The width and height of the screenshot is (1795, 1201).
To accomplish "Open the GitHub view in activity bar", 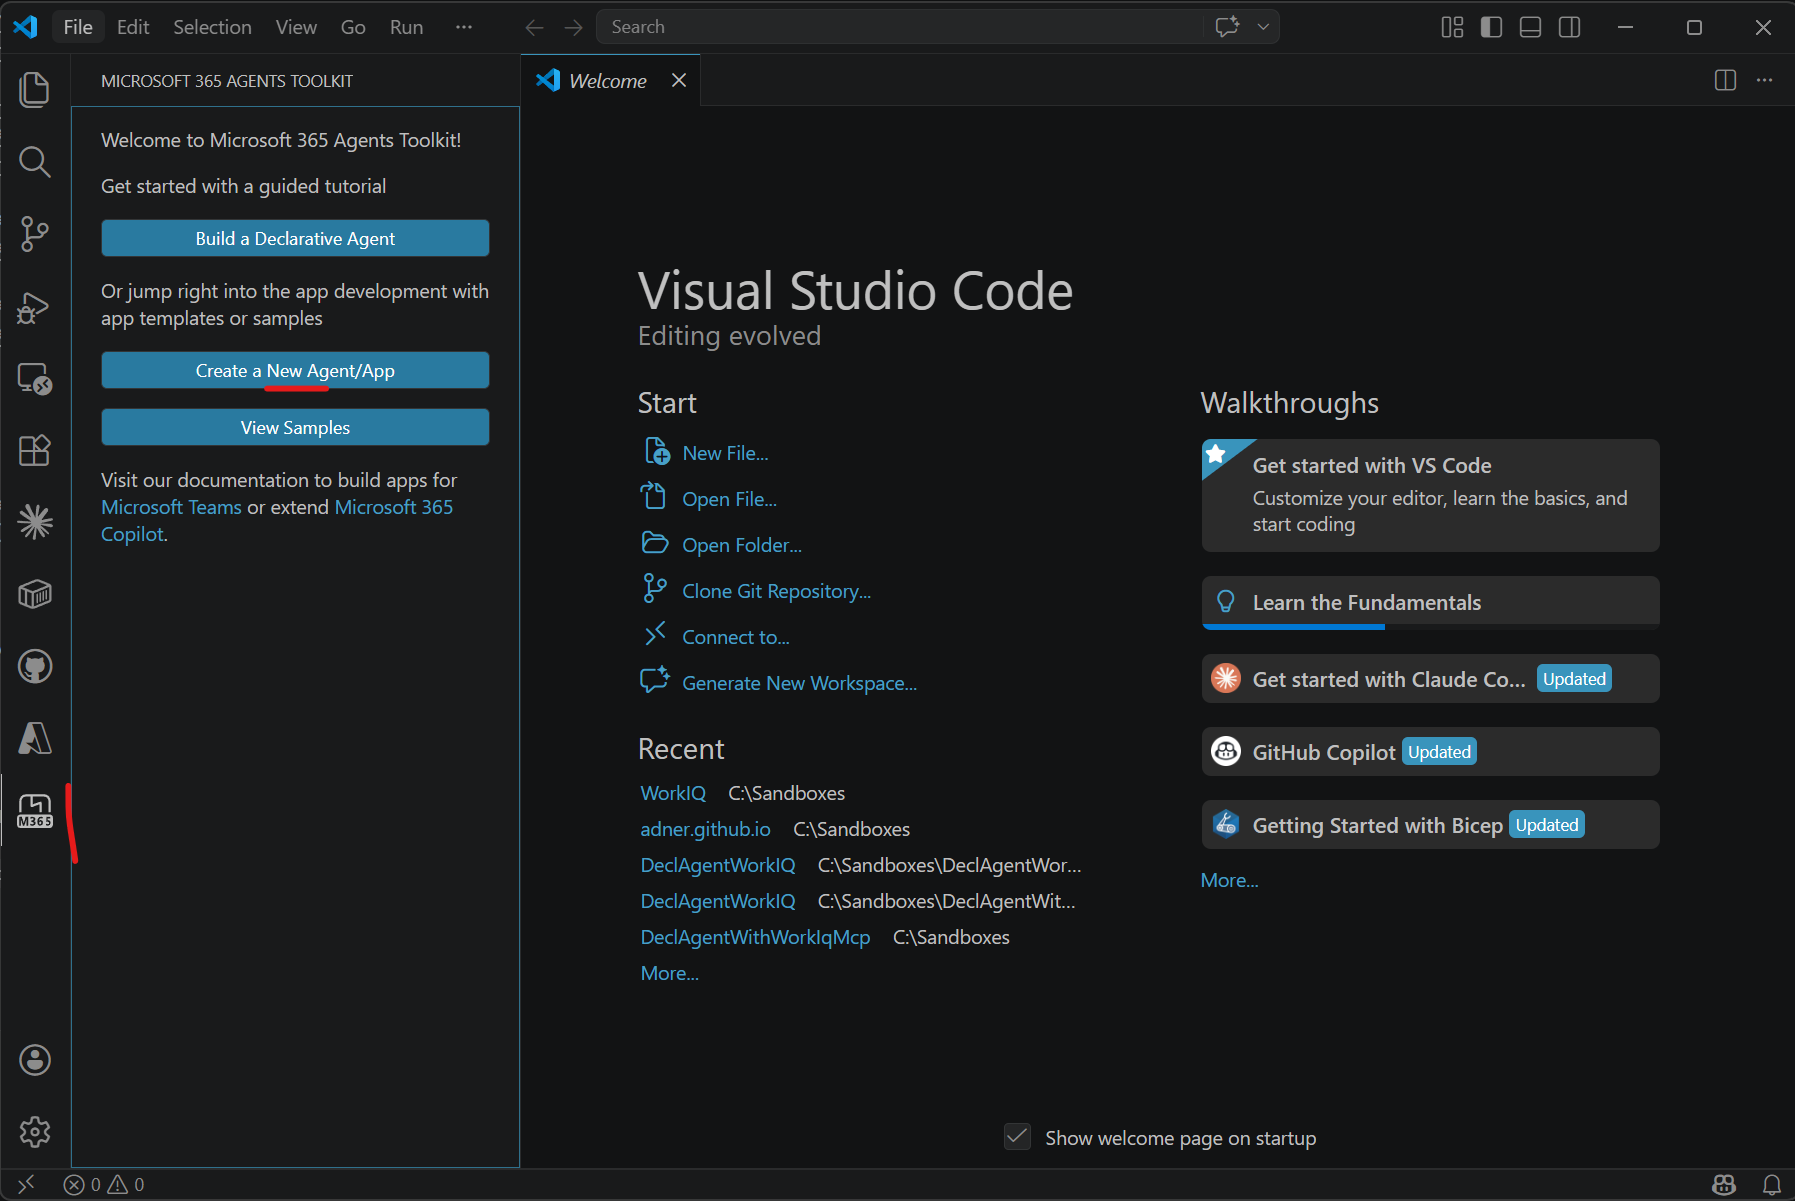I will click(35, 666).
